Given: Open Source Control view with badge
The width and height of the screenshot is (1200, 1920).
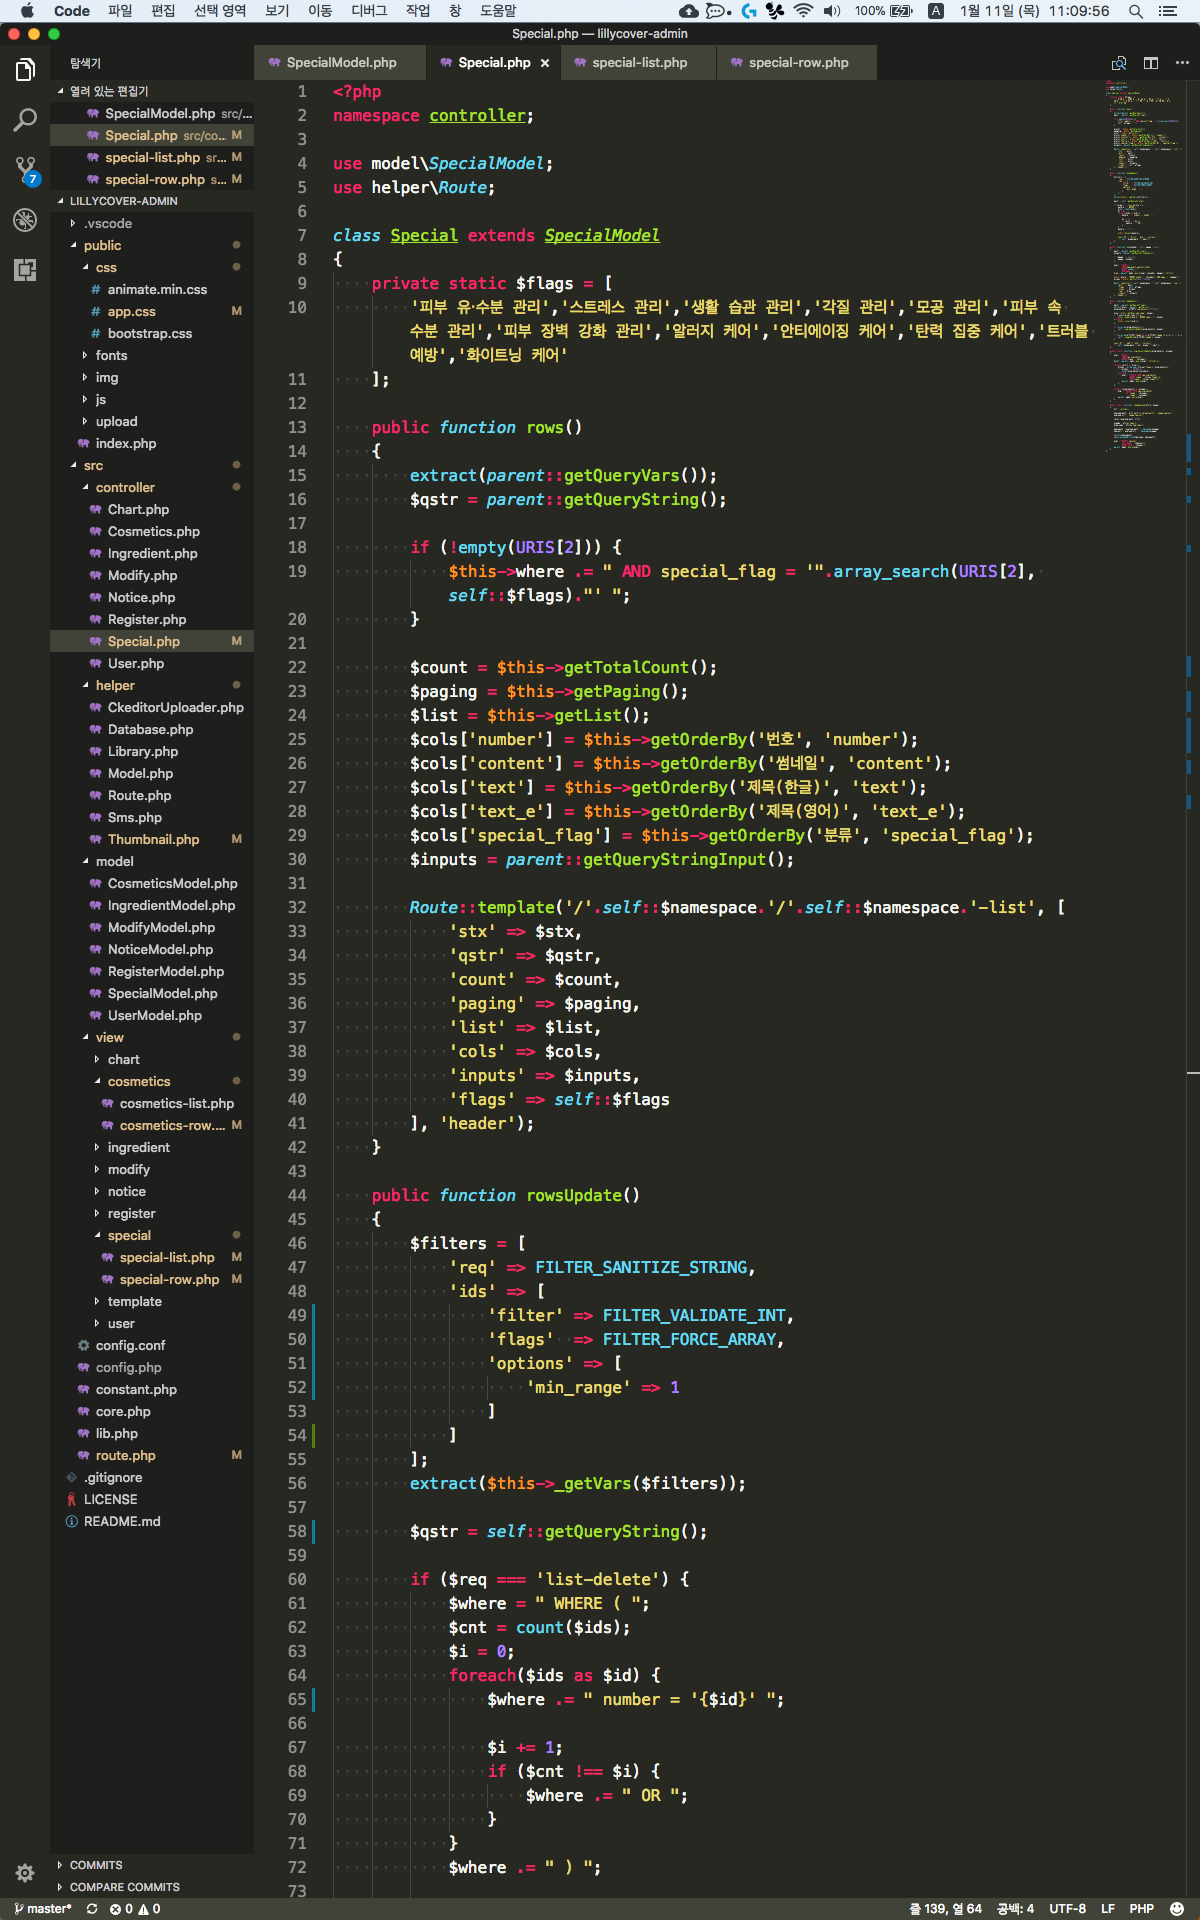Looking at the screenshot, I should coord(25,170).
